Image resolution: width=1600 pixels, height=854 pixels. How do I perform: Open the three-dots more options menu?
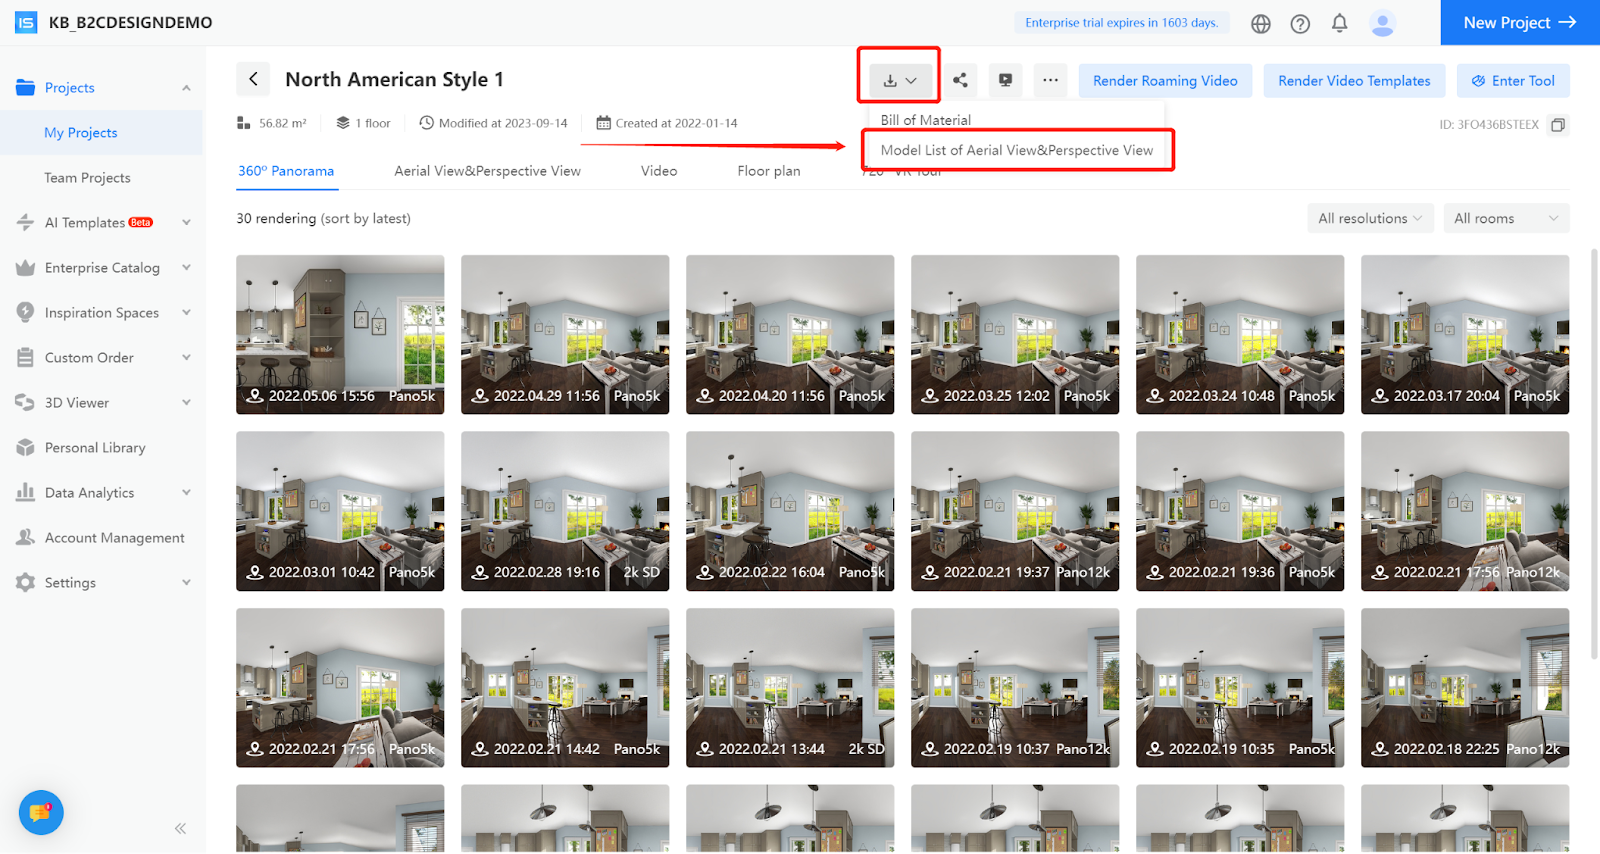coord(1050,81)
